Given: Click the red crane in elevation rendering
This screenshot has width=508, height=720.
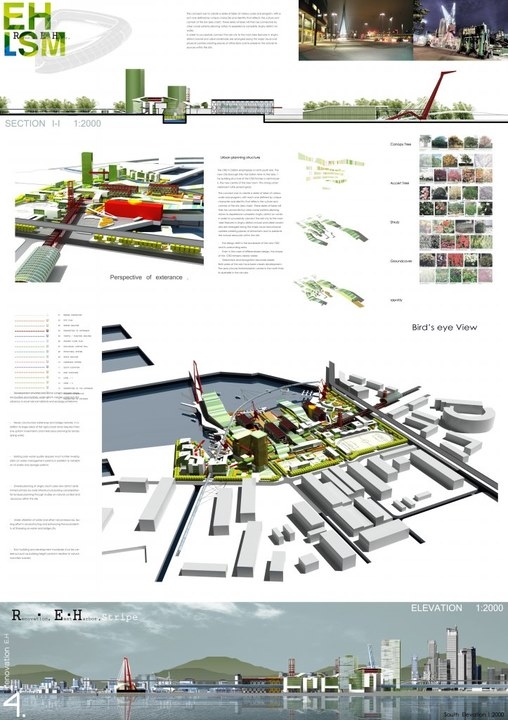Looking at the screenshot, I should point(126,674).
